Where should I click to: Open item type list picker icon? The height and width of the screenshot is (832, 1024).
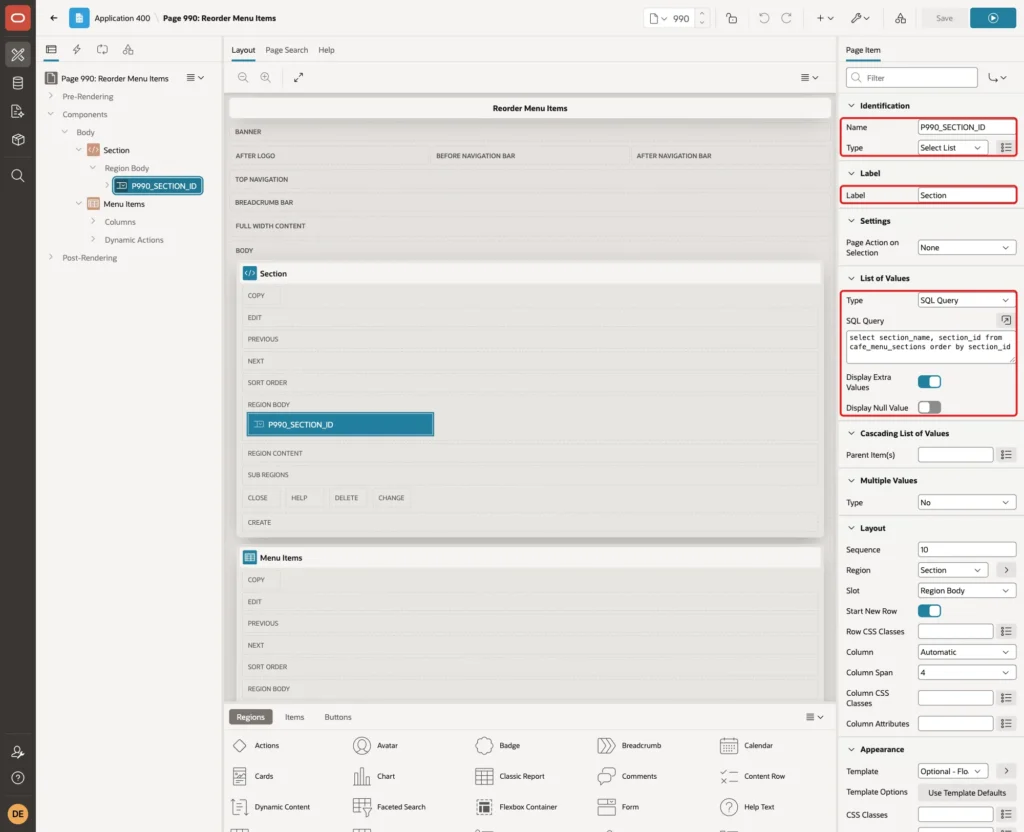[1006, 148]
